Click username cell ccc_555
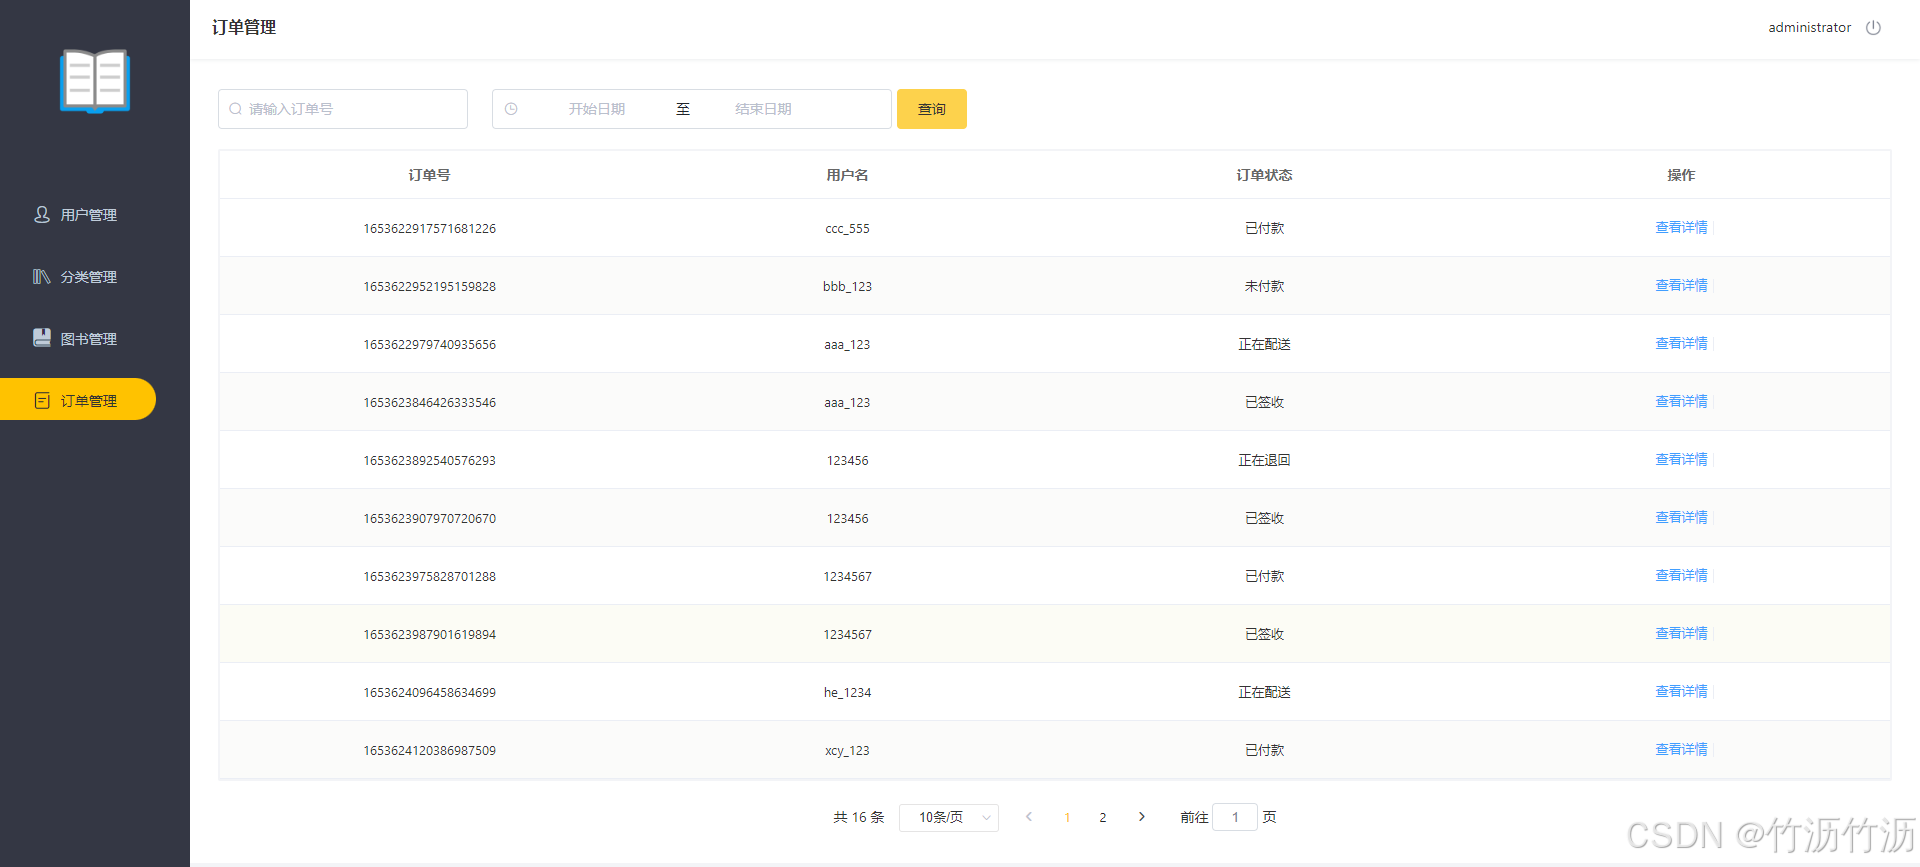This screenshot has height=867, width=1920. coord(847,229)
